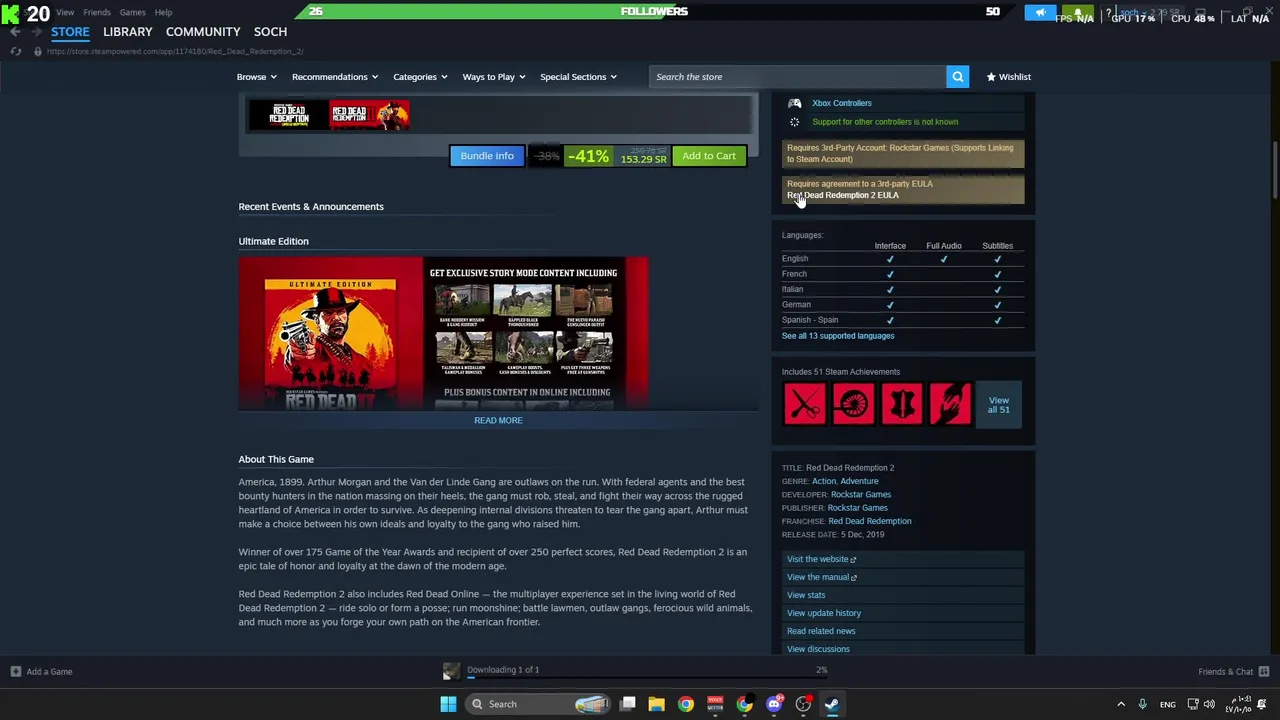Image resolution: width=1280 pixels, height=720 pixels.
Task: Open File Explorer from the taskbar
Action: (656, 704)
